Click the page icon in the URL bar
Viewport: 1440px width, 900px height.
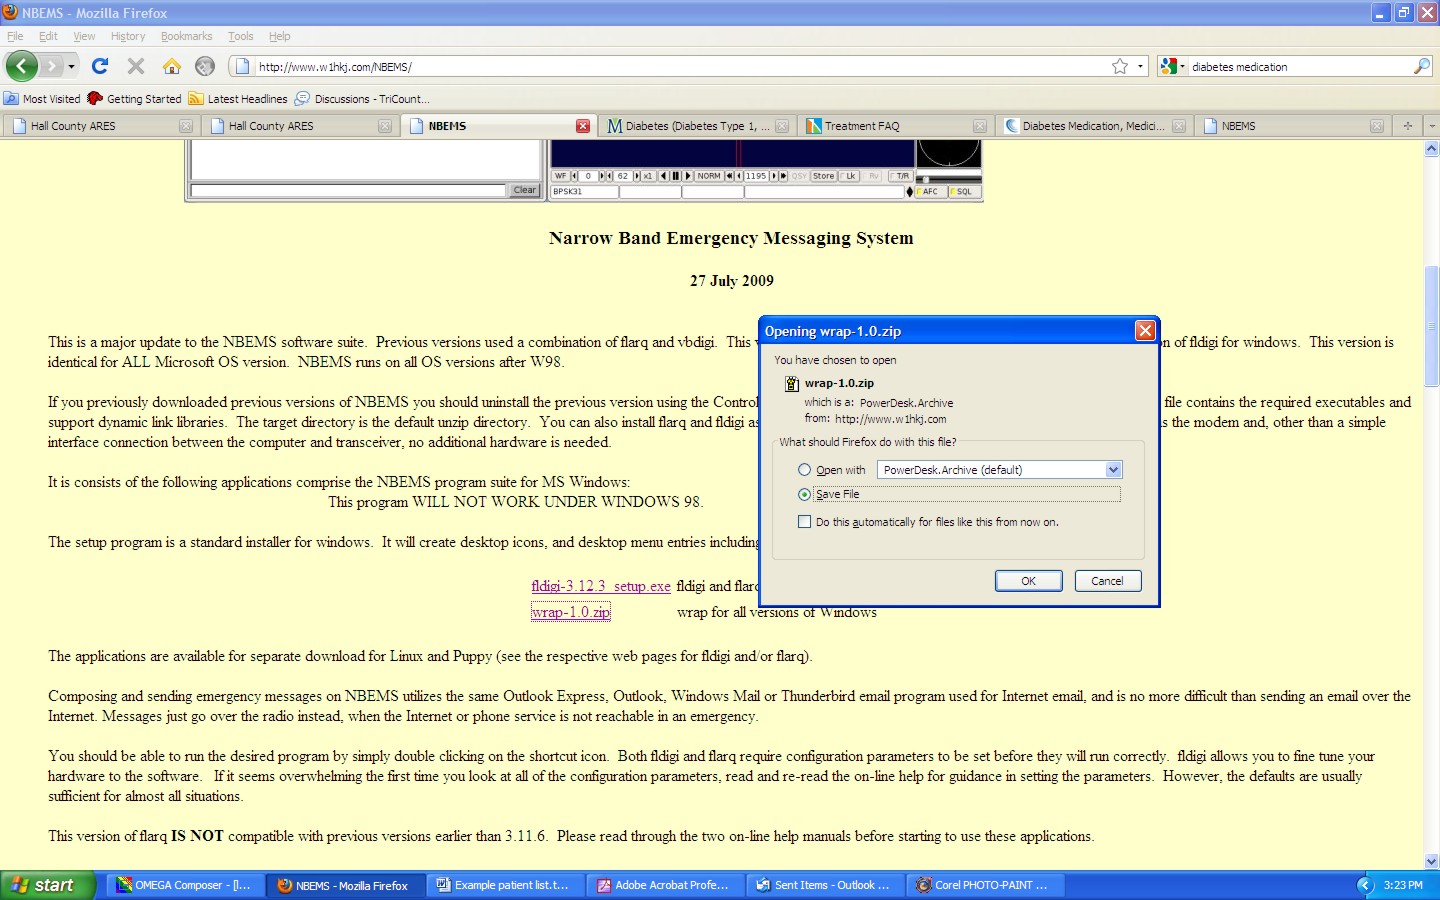point(242,67)
